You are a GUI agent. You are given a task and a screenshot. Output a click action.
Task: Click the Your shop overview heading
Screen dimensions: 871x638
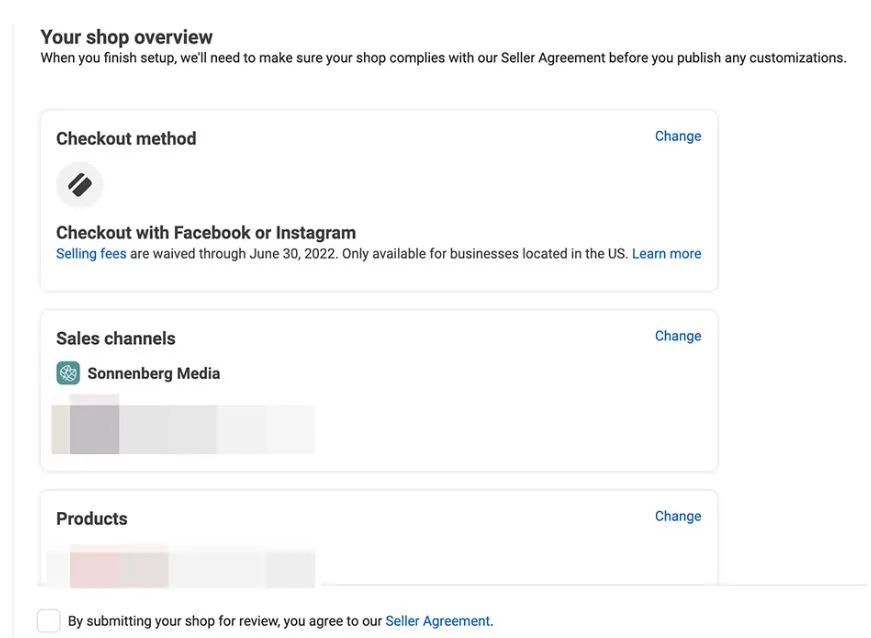pyautogui.click(x=126, y=37)
